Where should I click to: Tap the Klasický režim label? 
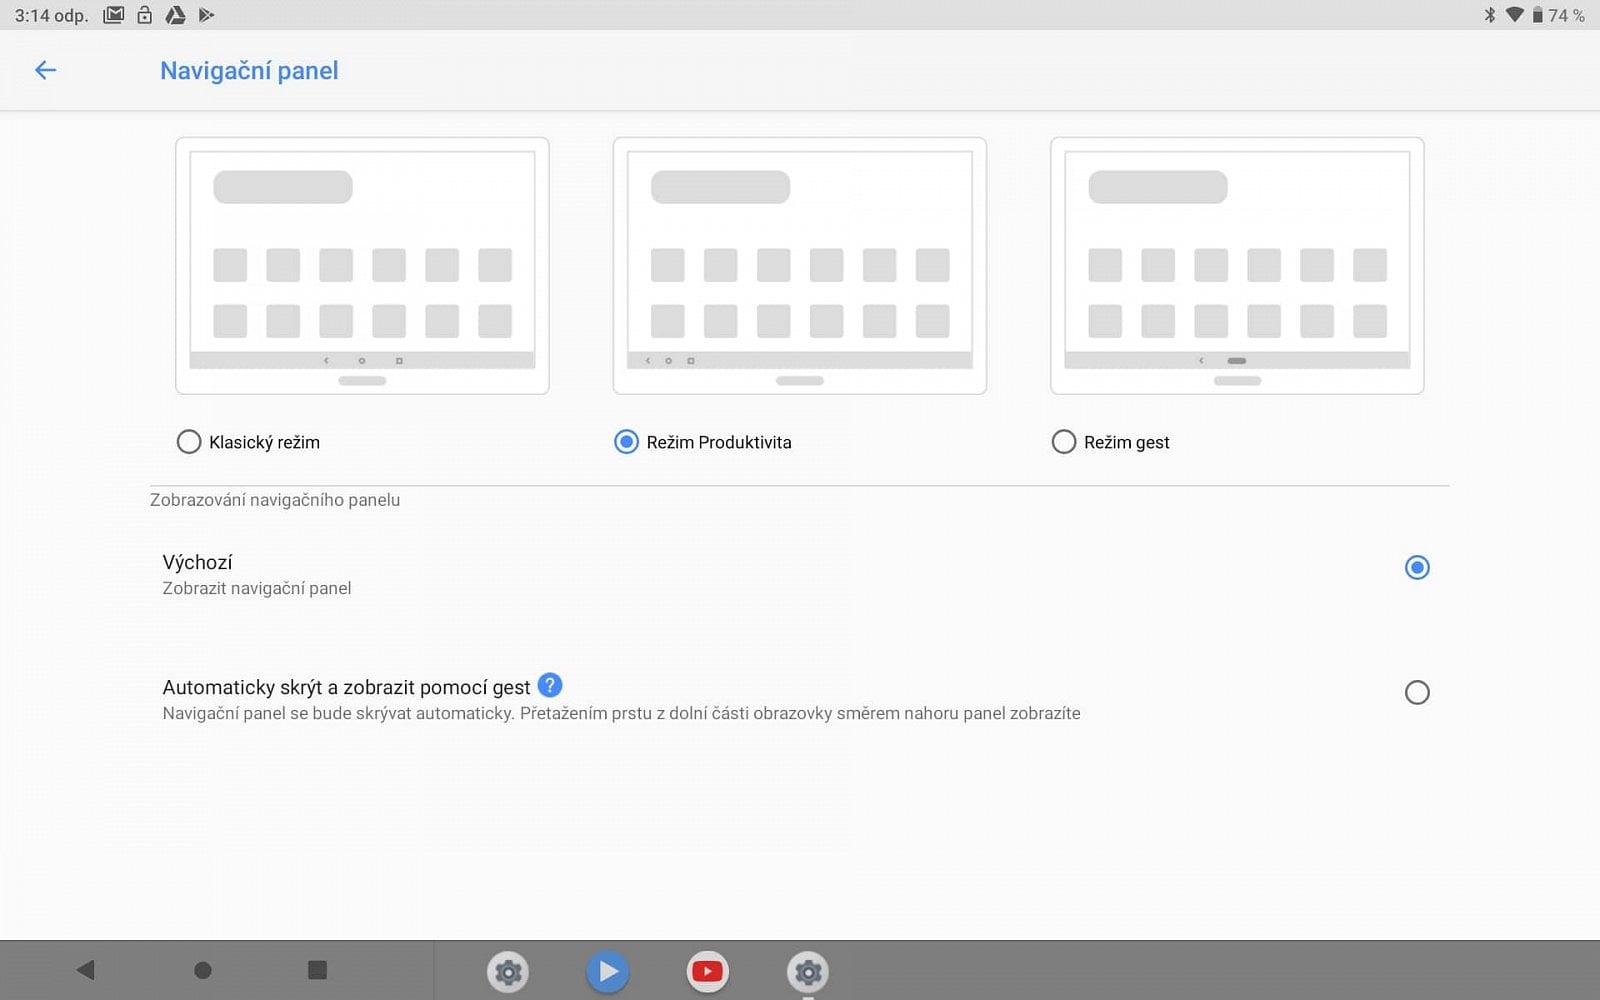tap(264, 442)
